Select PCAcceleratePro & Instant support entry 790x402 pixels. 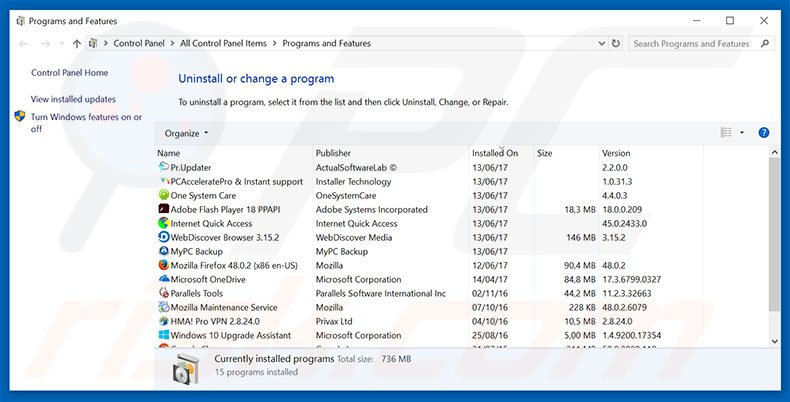click(237, 181)
